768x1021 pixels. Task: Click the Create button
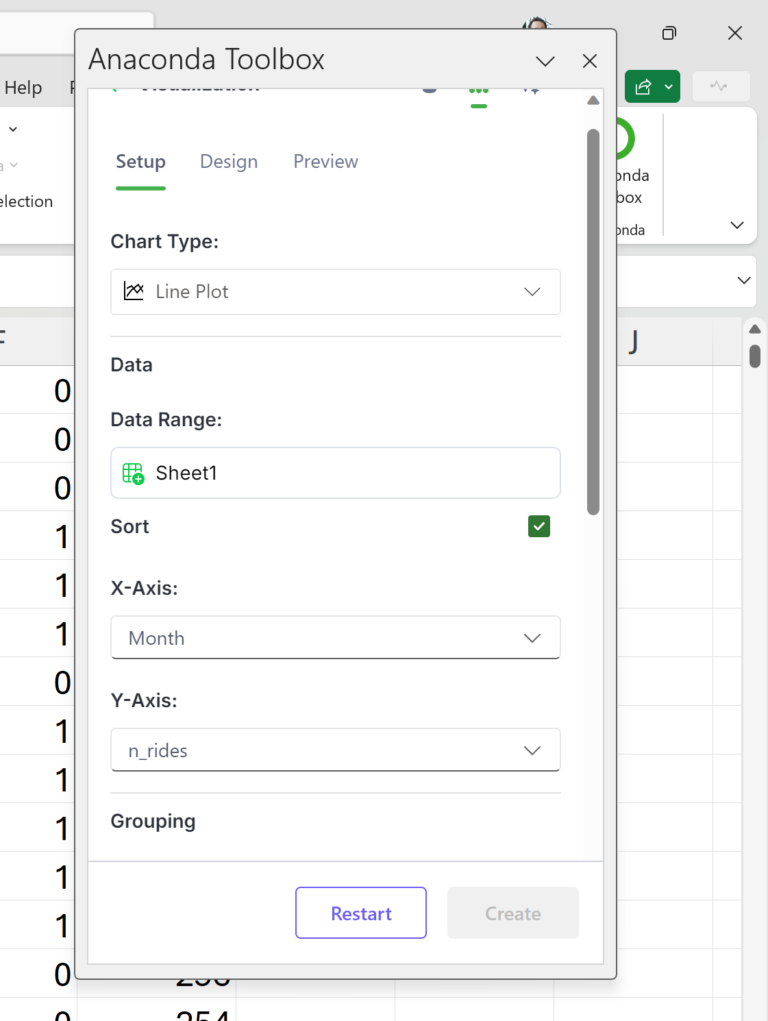tap(513, 913)
